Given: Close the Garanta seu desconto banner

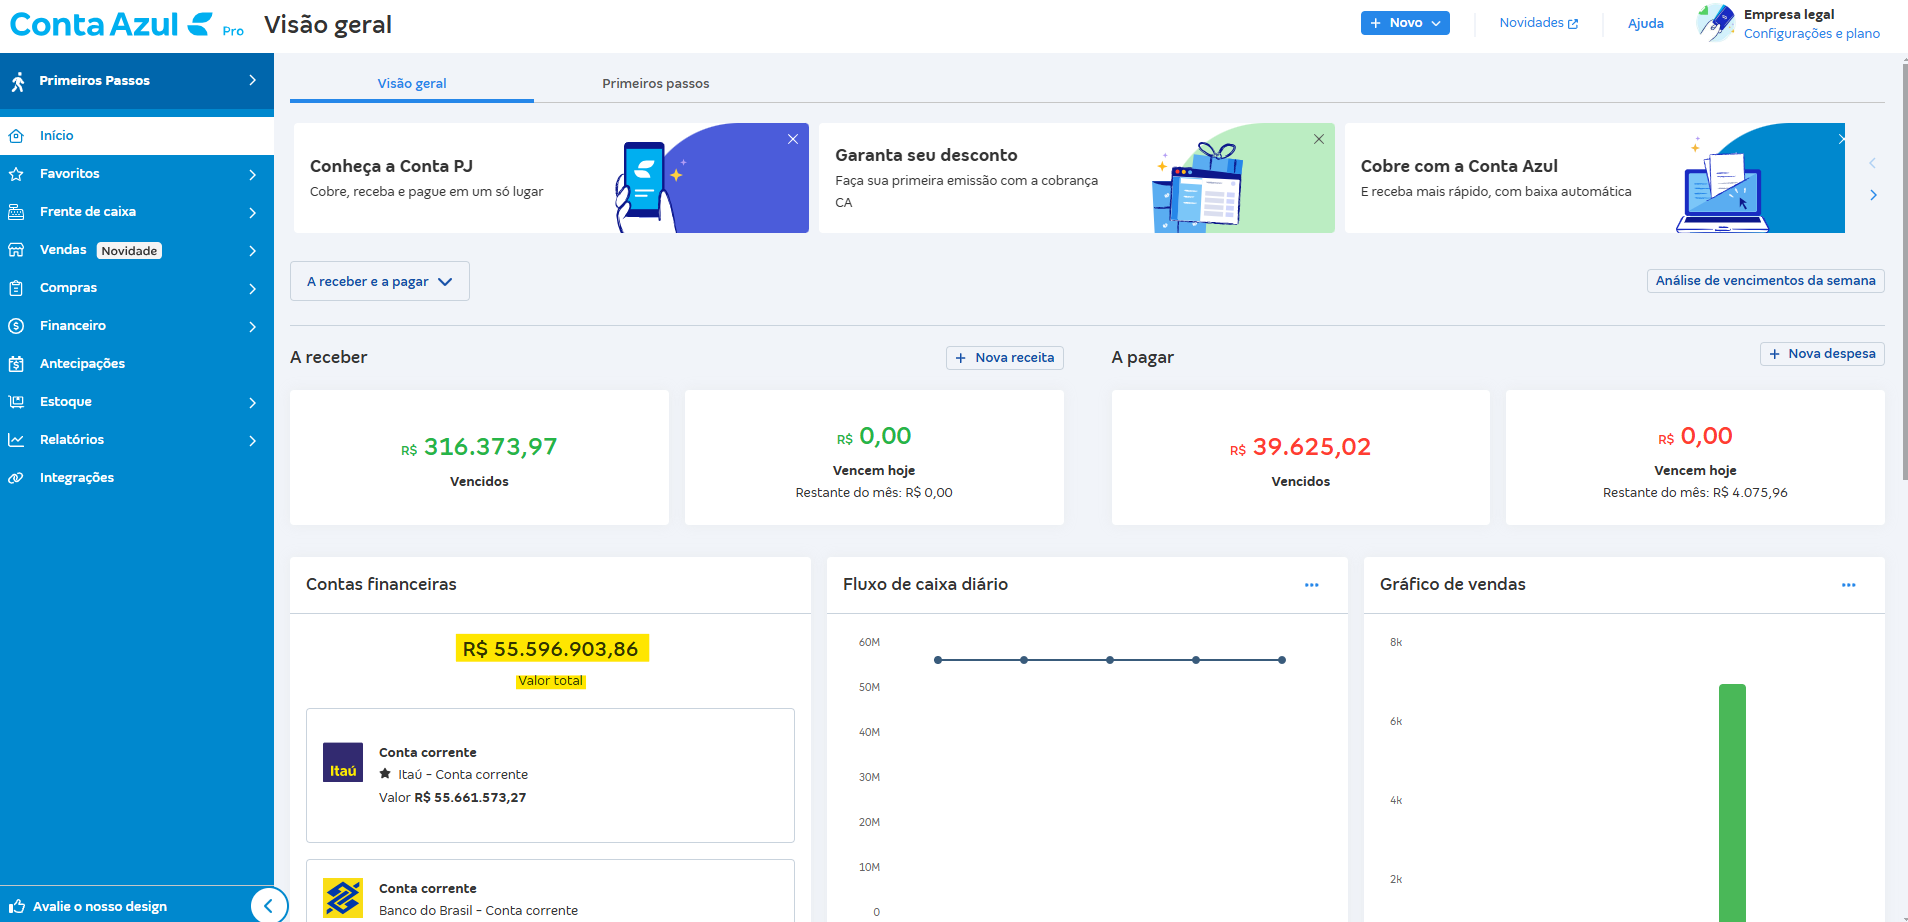Looking at the screenshot, I should 1319,139.
